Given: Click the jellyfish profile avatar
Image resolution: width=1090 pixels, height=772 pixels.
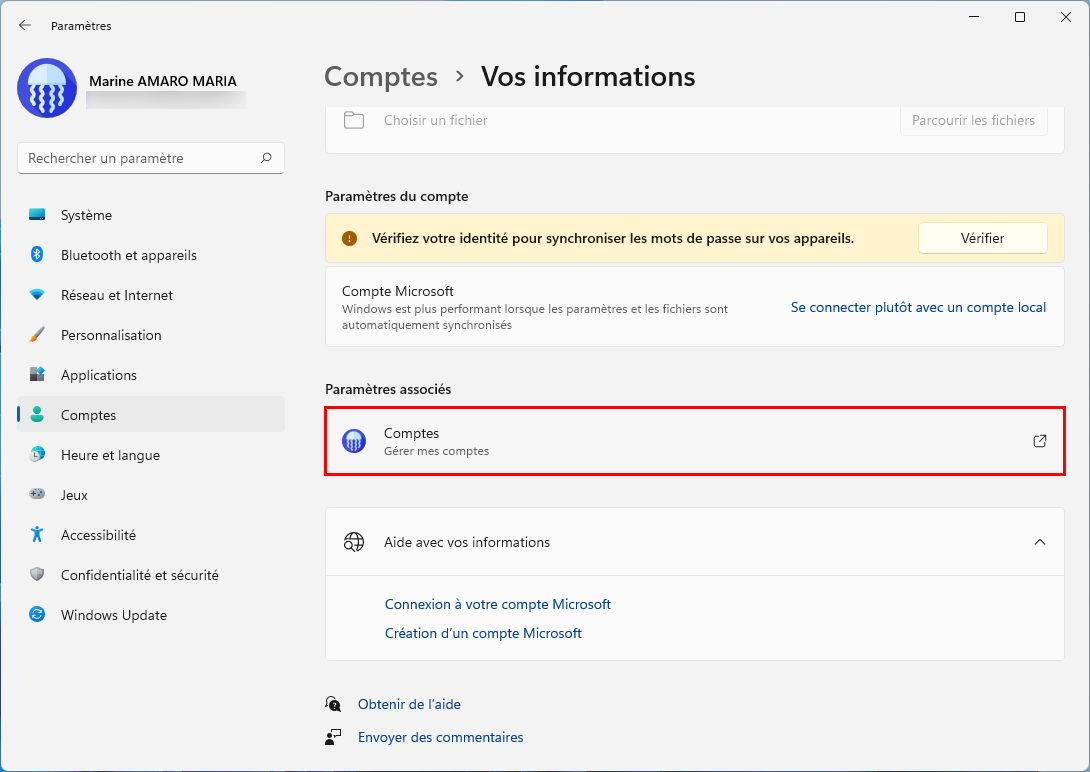Looking at the screenshot, I should (x=47, y=88).
